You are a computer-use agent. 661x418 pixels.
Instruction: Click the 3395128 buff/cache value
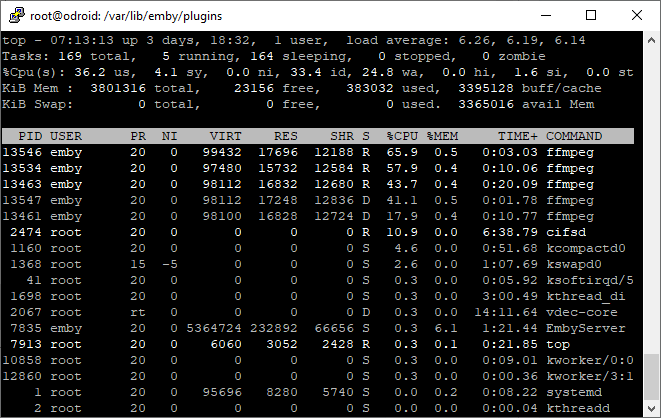pos(486,88)
